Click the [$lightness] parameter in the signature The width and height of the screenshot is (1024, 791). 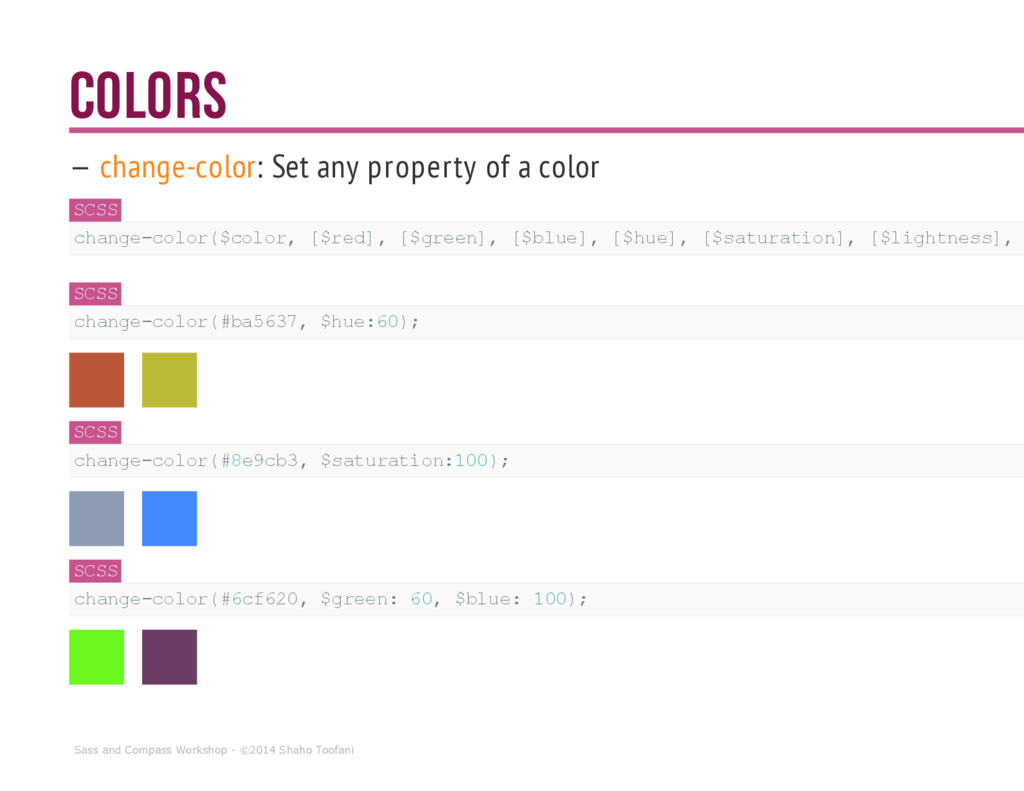tap(935, 238)
